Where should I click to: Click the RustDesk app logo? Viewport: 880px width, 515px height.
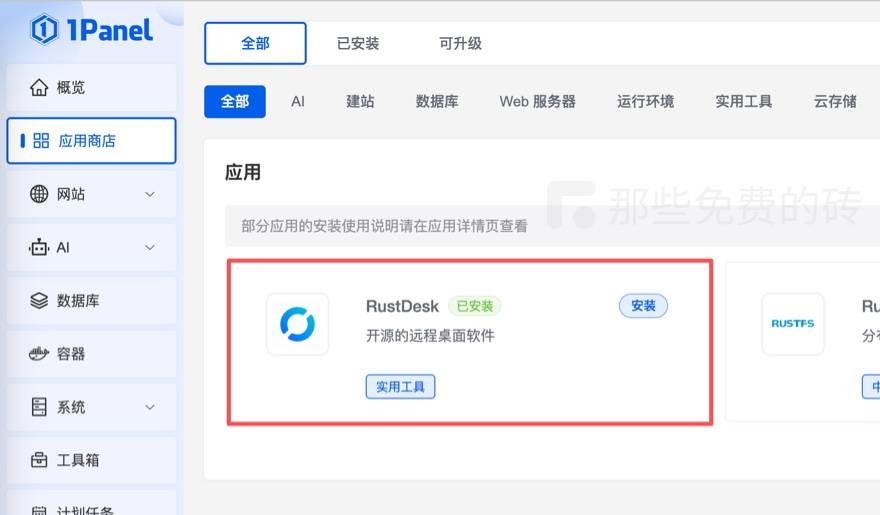coord(297,324)
